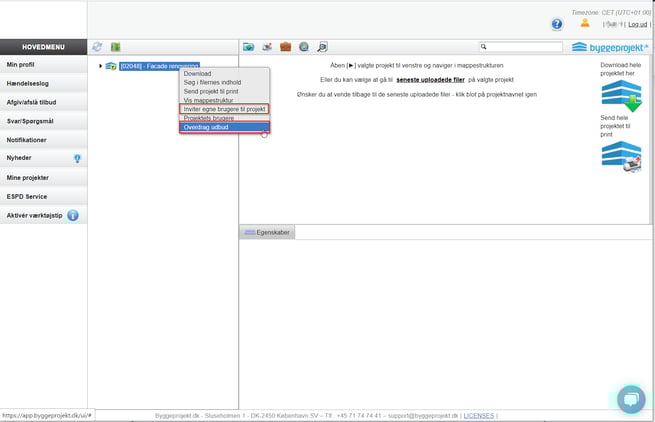Click the blue folder icon in the file toolbar
The image size is (655, 422).
tap(249, 47)
